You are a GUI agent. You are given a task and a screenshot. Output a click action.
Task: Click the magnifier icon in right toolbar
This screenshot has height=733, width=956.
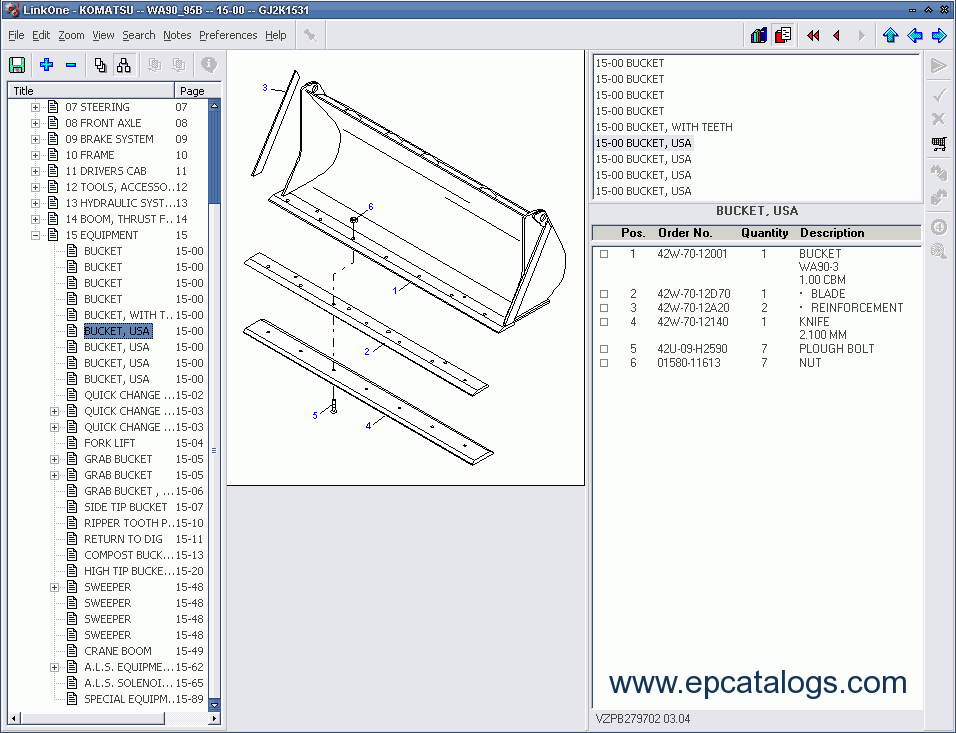[939, 251]
